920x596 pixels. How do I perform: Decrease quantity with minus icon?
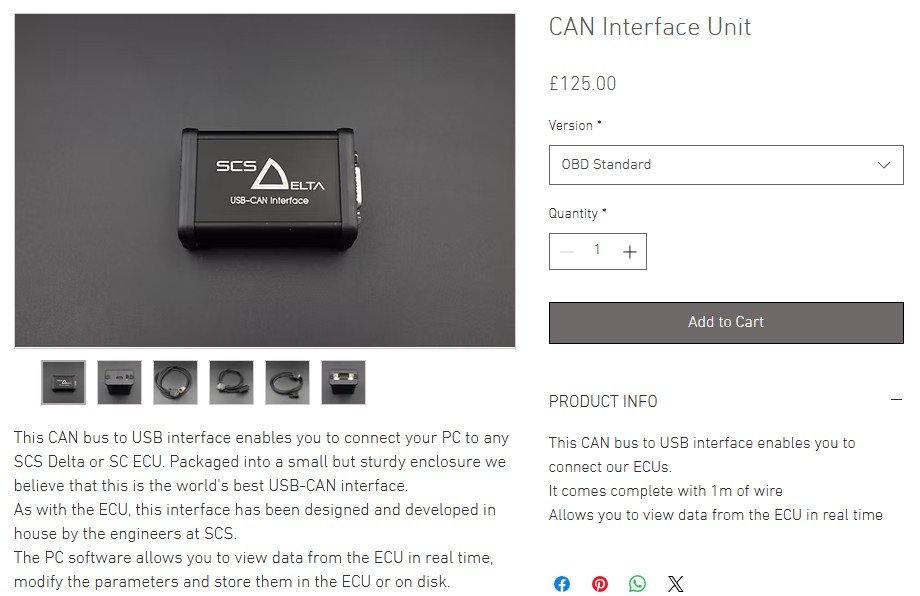tap(566, 252)
